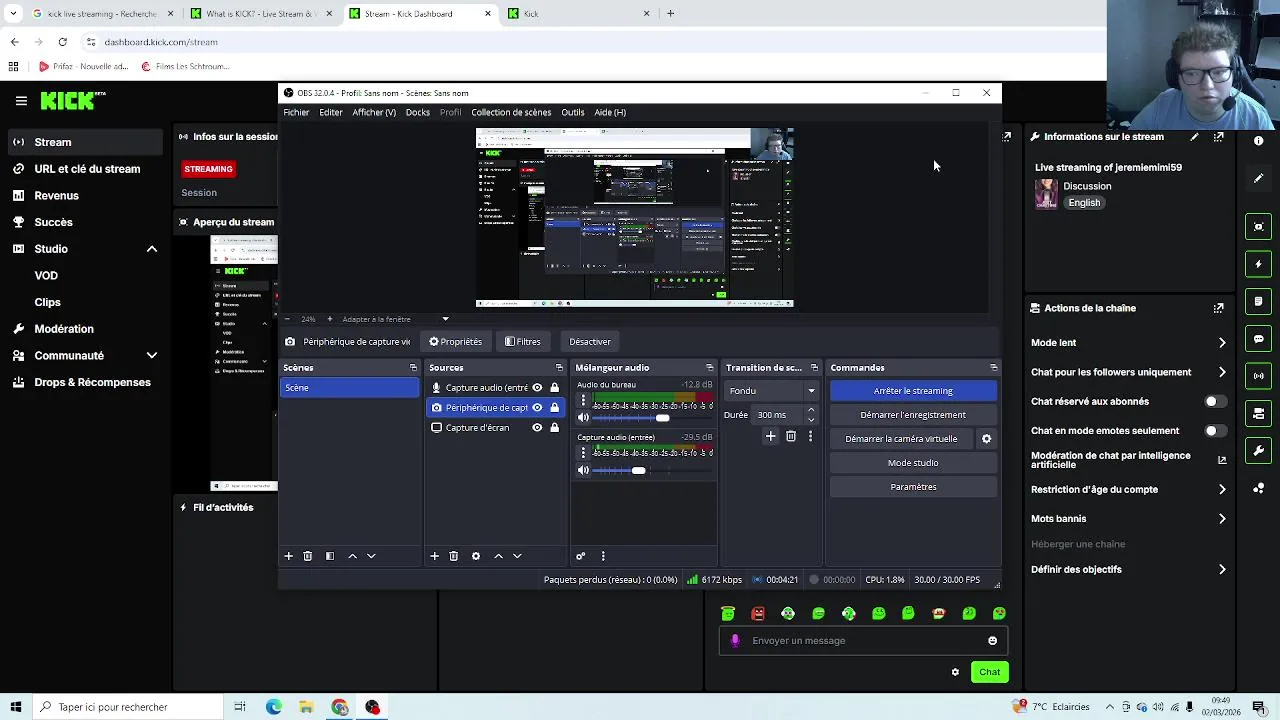
Task: Toggle lock on Périphérique de capture source
Action: click(x=554, y=408)
